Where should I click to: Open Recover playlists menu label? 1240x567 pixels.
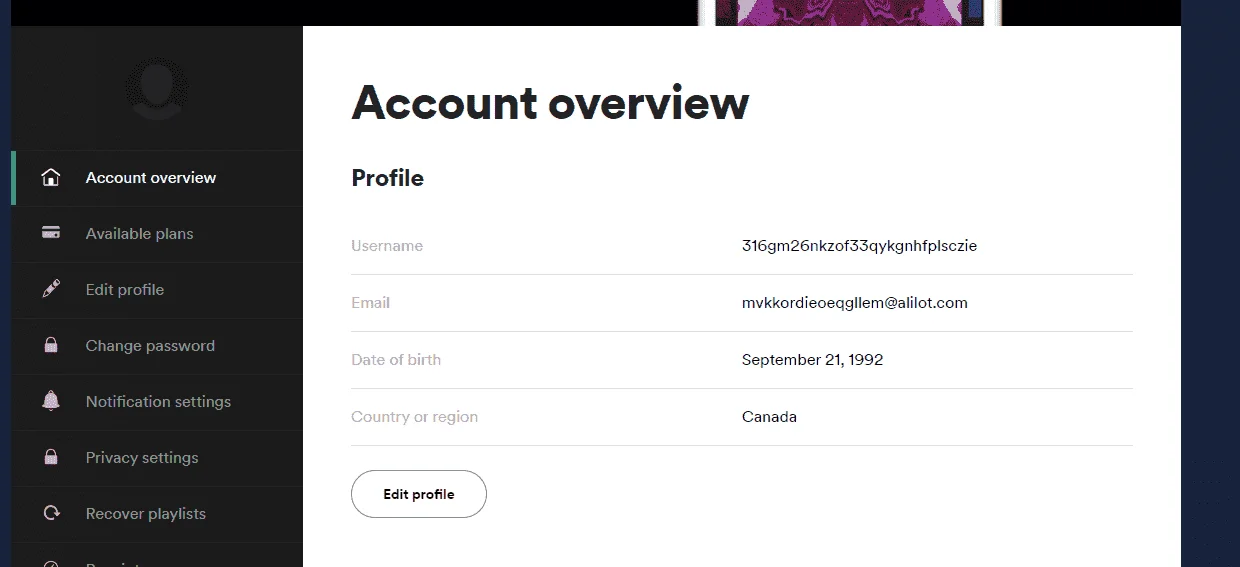(x=146, y=514)
